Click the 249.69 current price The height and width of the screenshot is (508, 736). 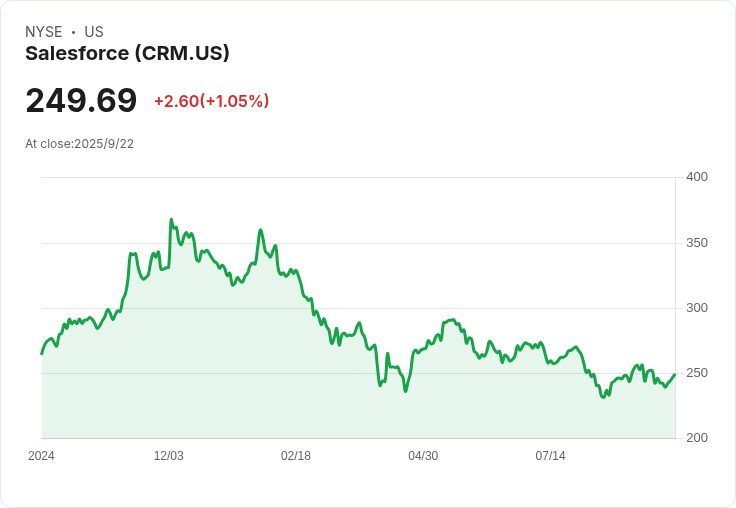[x=81, y=100]
